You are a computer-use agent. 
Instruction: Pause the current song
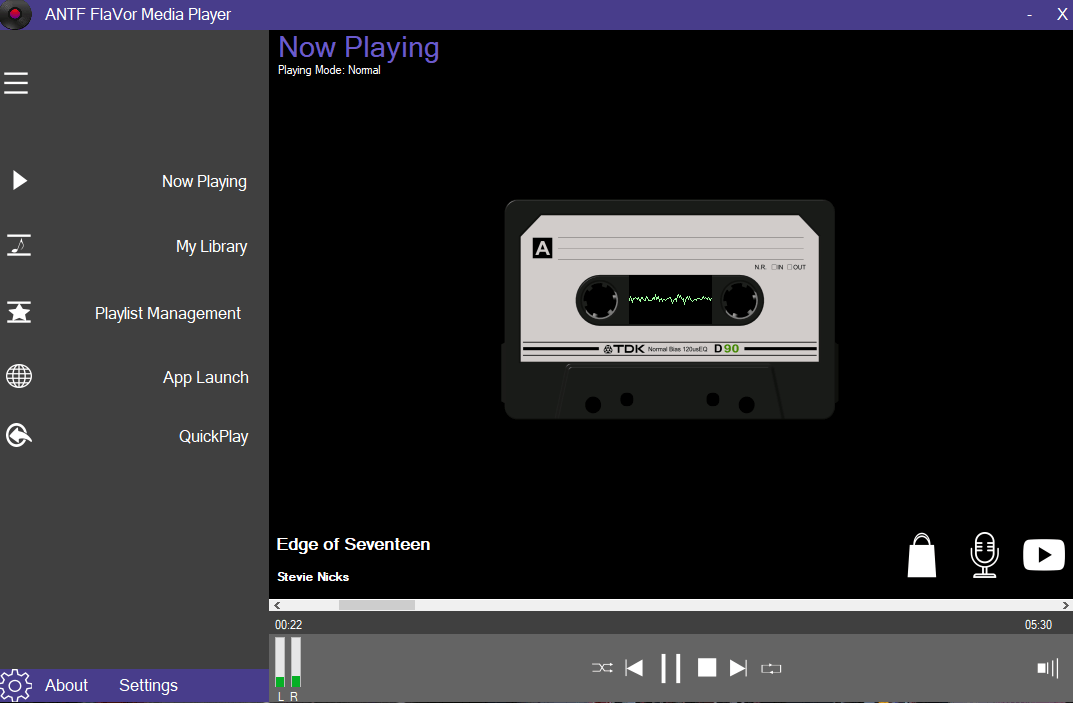(x=671, y=668)
